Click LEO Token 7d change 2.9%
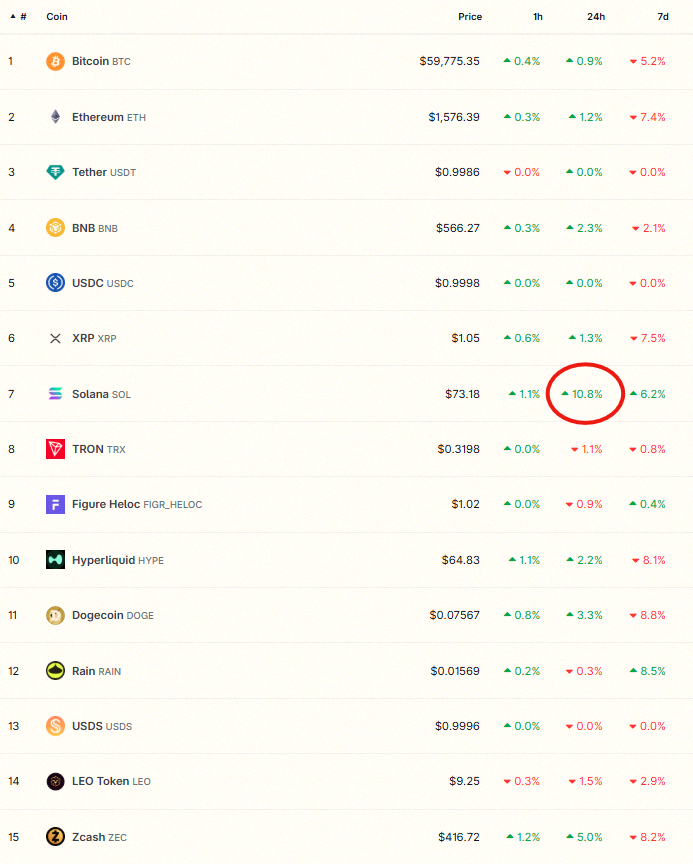Screen dimensions: 693x864 [x=648, y=781]
